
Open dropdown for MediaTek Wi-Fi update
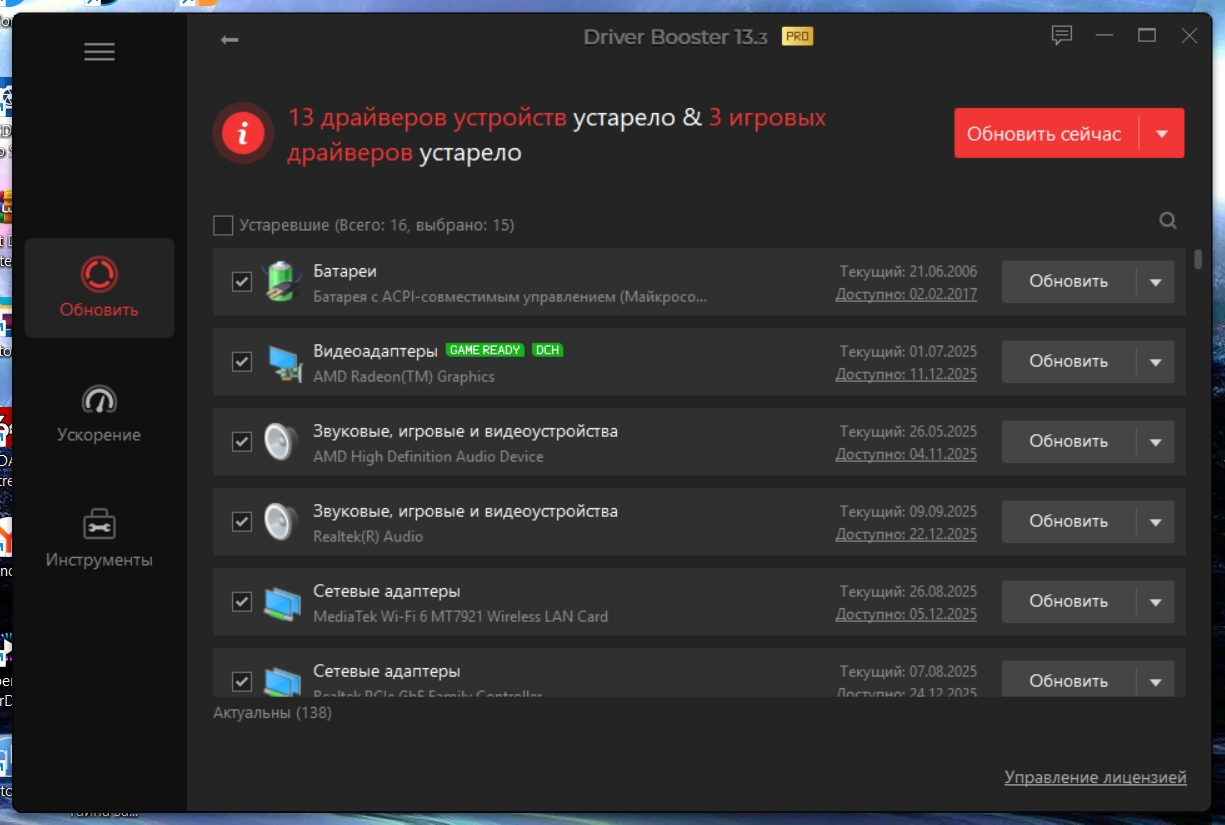pos(1156,602)
